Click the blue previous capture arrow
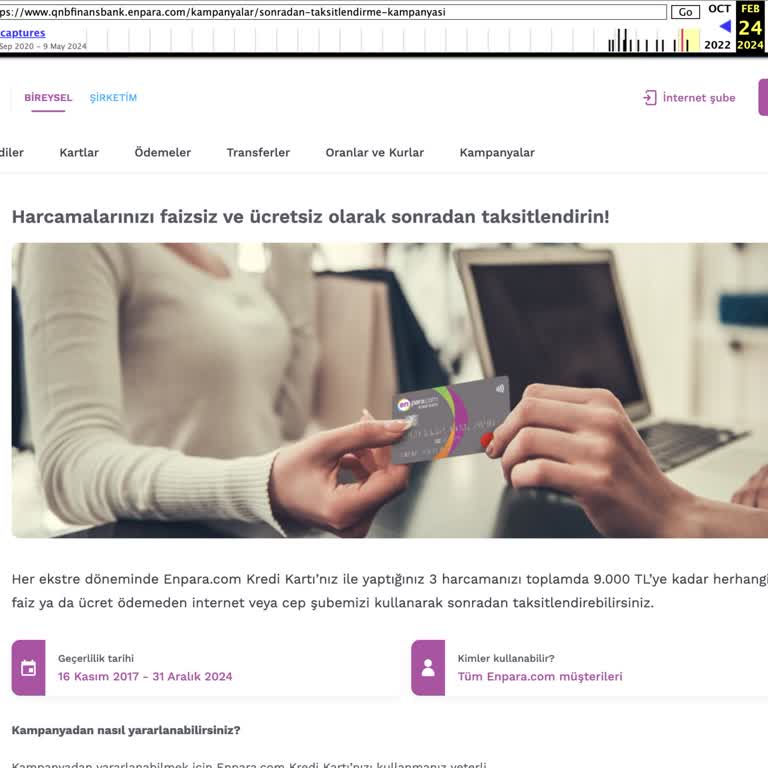This screenshot has width=768, height=768. 725,26
